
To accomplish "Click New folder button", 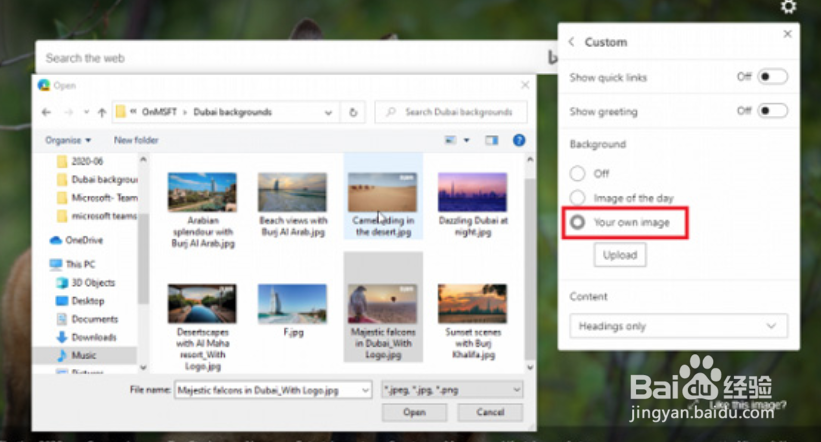I will [136, 140].
